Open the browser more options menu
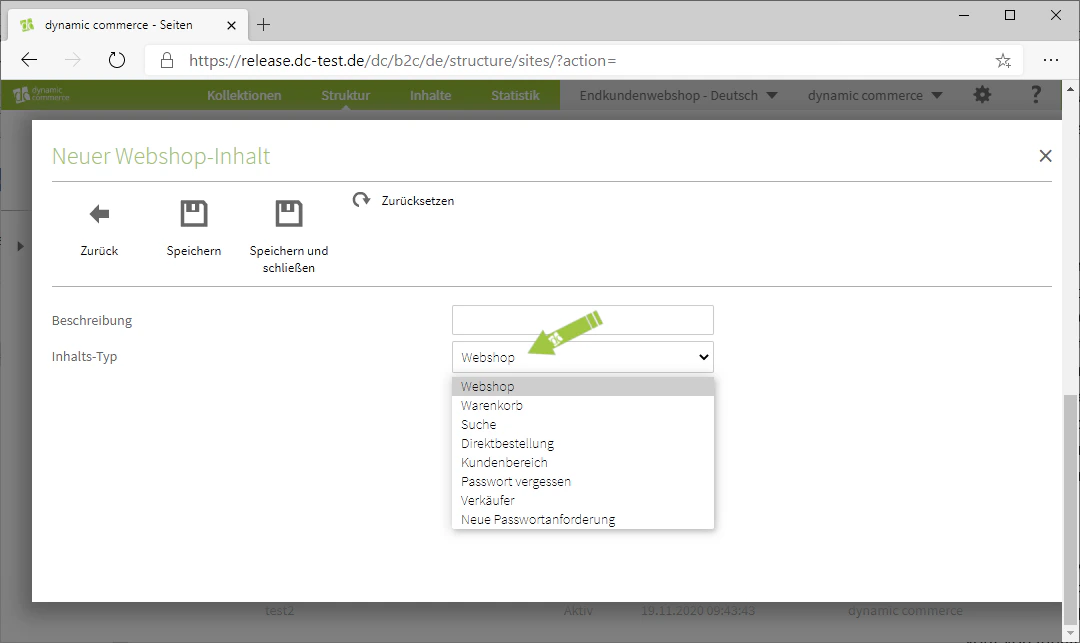Image resolution: width=1080 pixels, height=643 pixels. 1050,61
